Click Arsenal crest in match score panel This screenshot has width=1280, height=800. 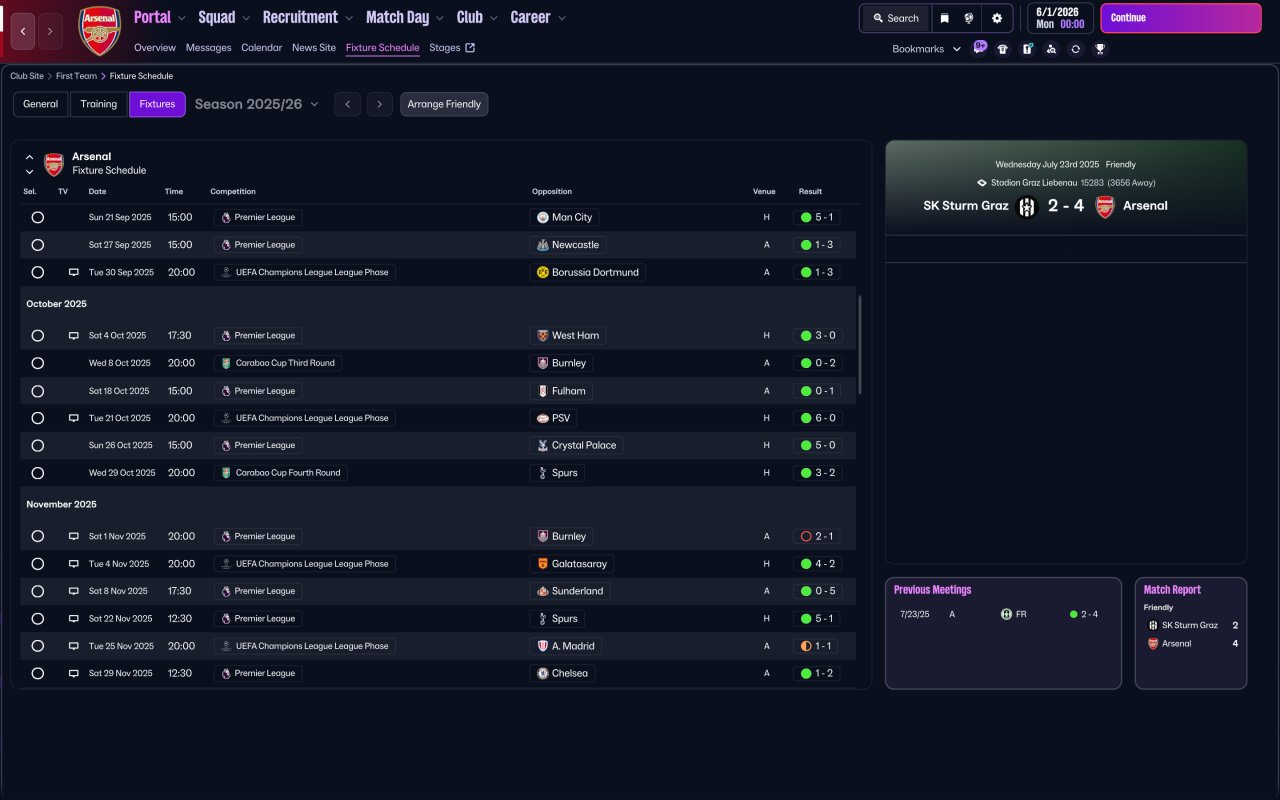click(x=1105, y=207)
